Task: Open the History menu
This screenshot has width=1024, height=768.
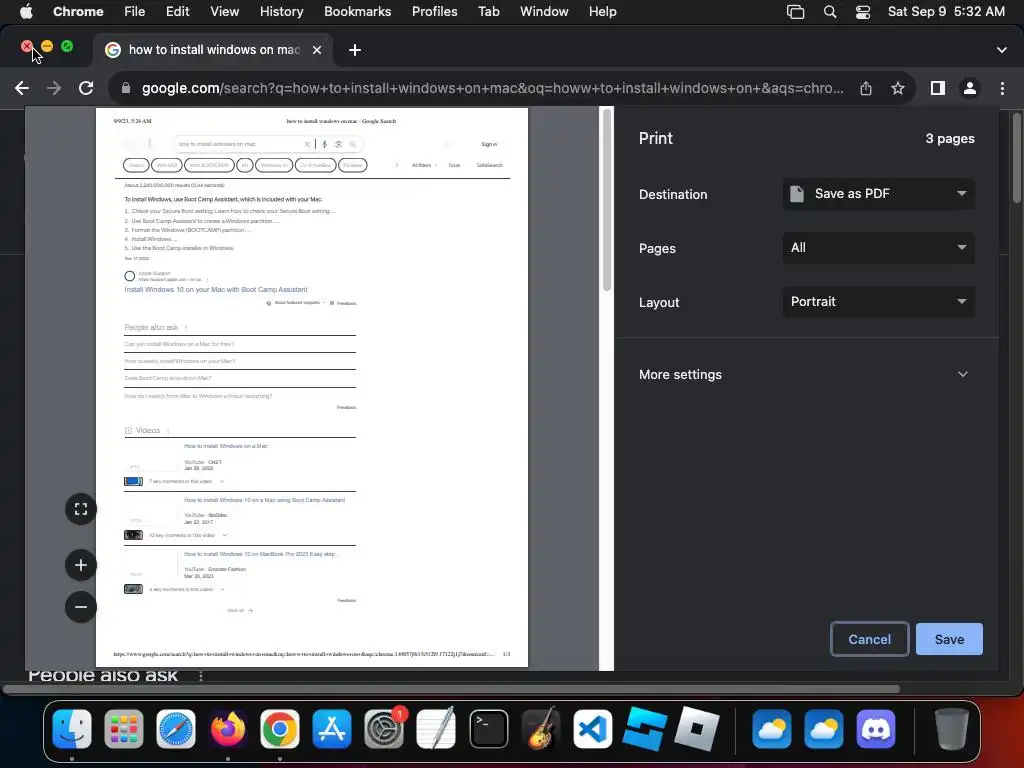Action: pyautogui.click(x=281, y=12)
